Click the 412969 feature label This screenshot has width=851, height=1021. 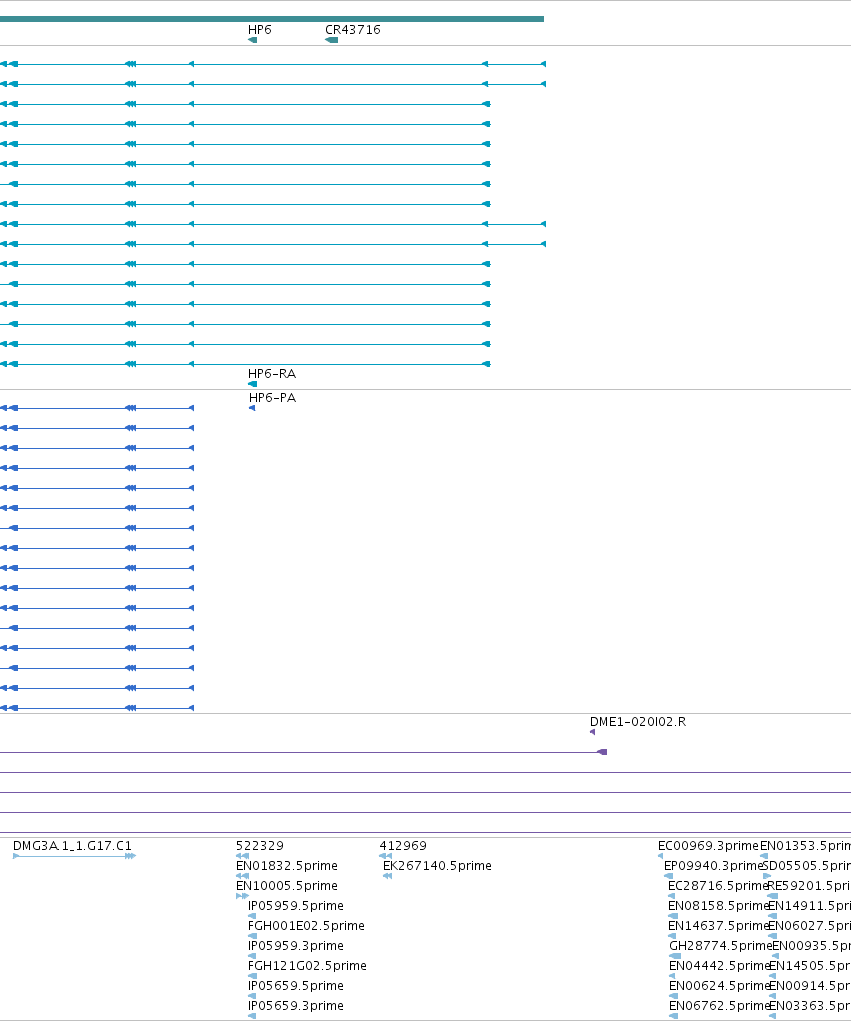coord(403,846)
